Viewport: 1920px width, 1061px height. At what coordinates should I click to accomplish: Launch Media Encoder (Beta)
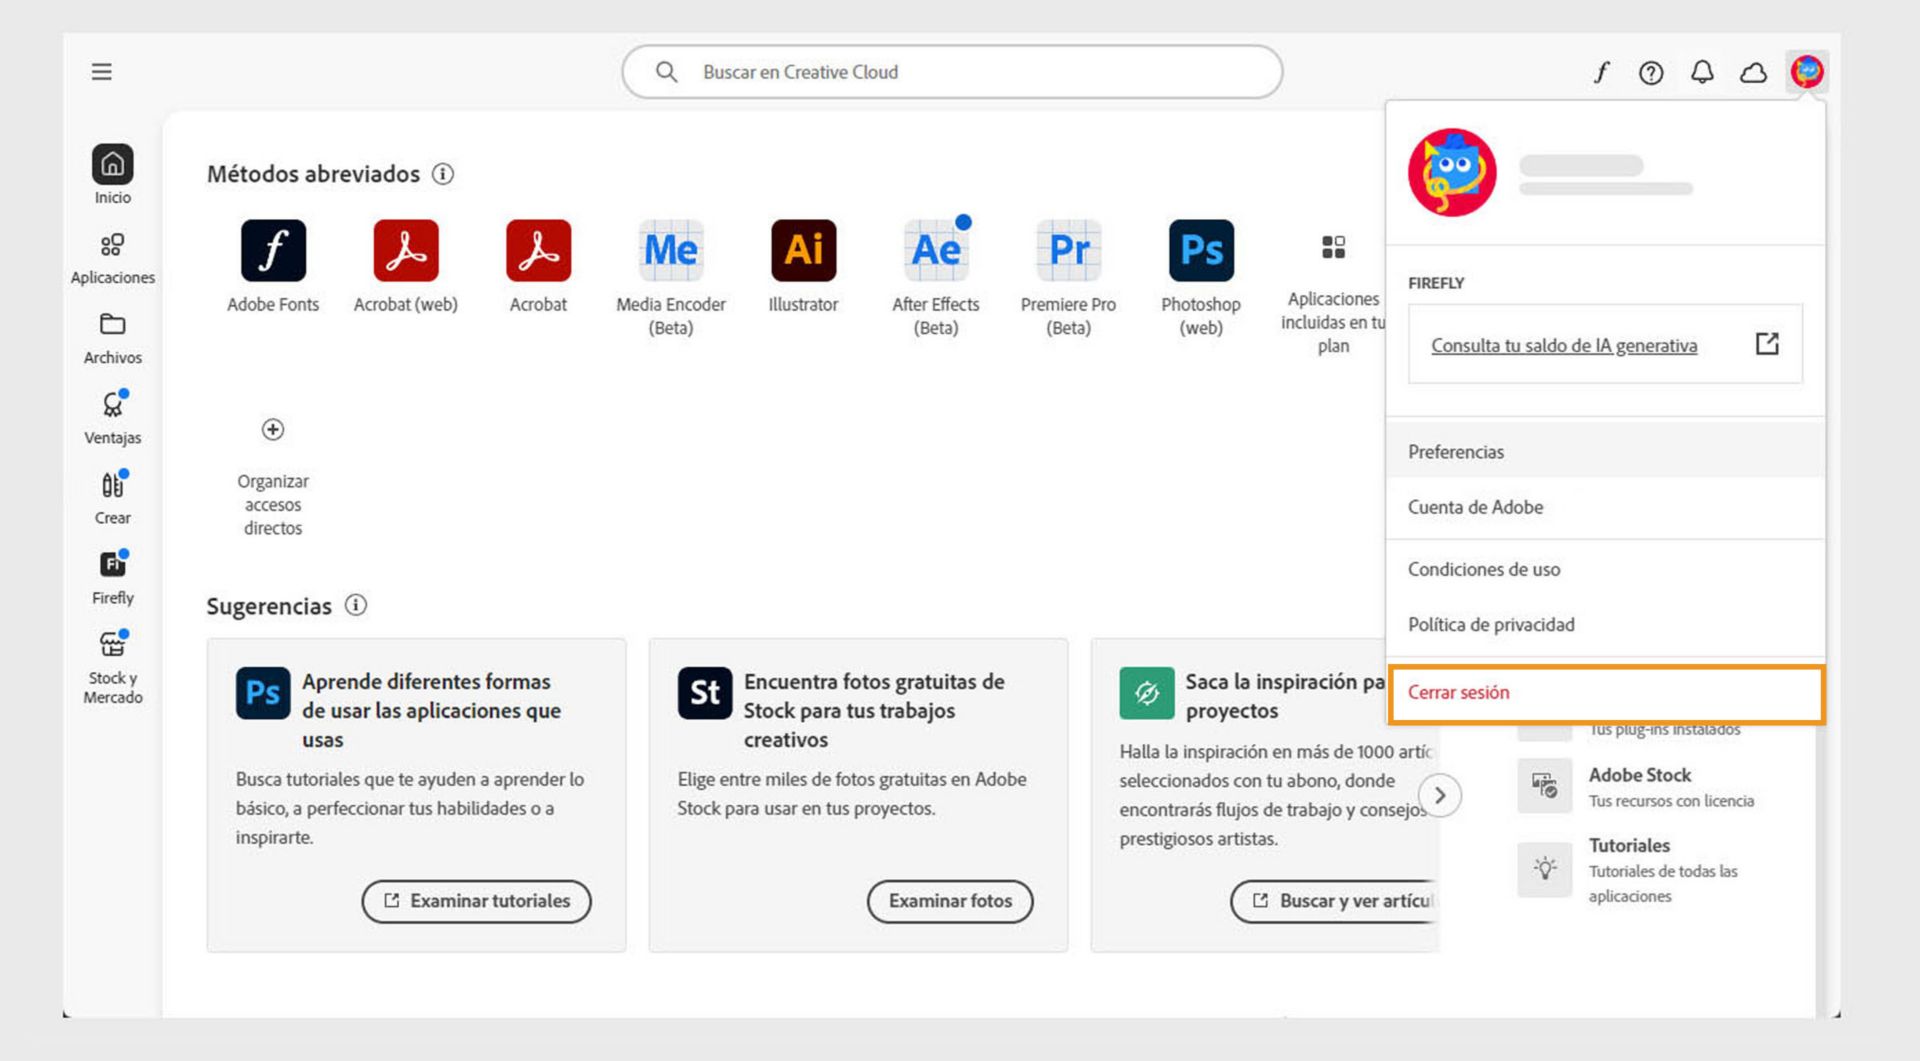[671, 278]
